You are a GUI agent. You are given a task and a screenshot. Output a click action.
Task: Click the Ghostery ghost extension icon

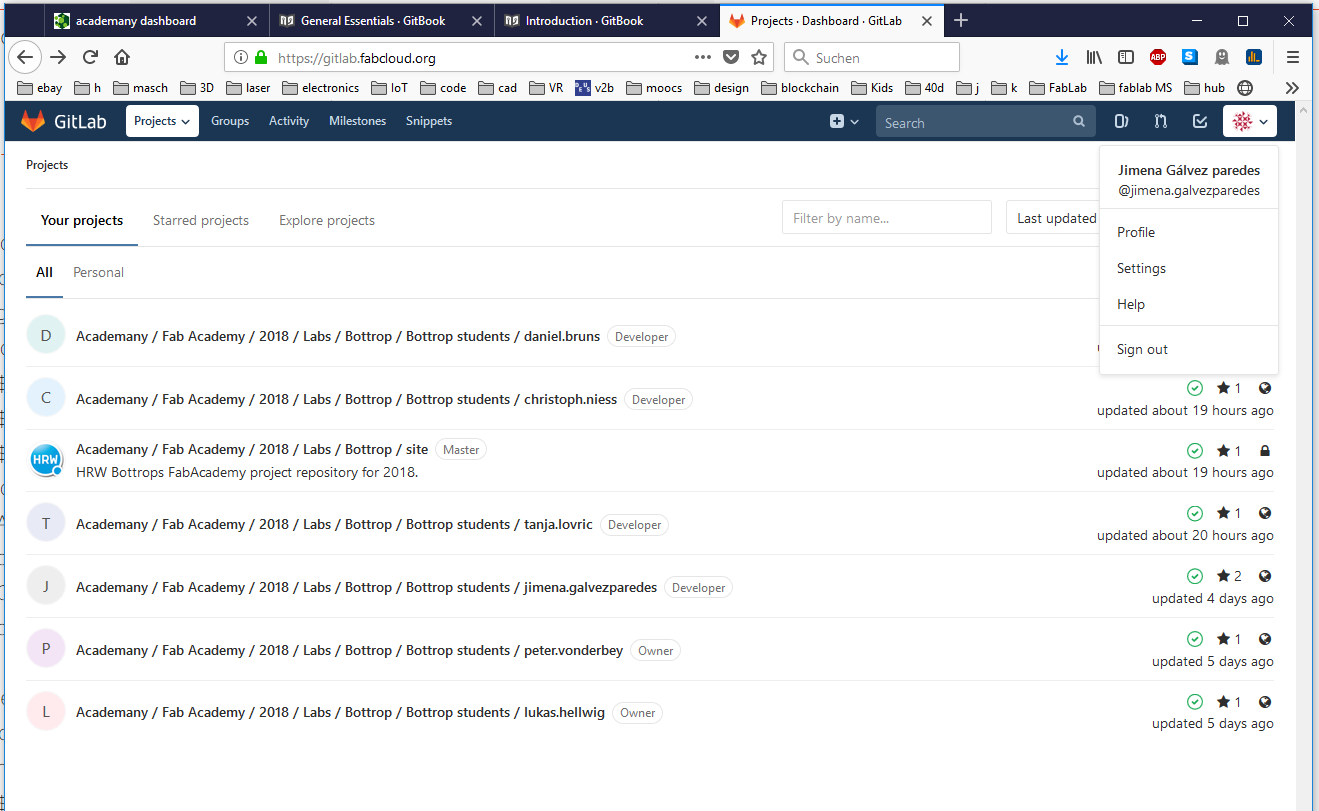(1222, 57)
